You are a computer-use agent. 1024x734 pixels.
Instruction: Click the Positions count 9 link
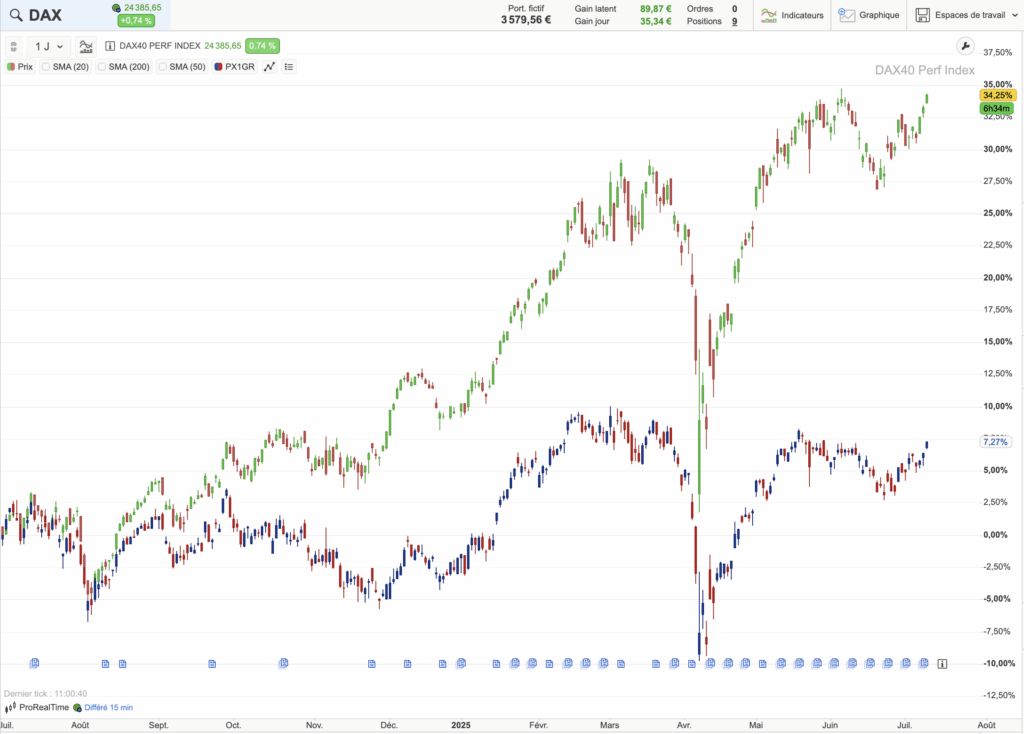(x=735, y=22)
